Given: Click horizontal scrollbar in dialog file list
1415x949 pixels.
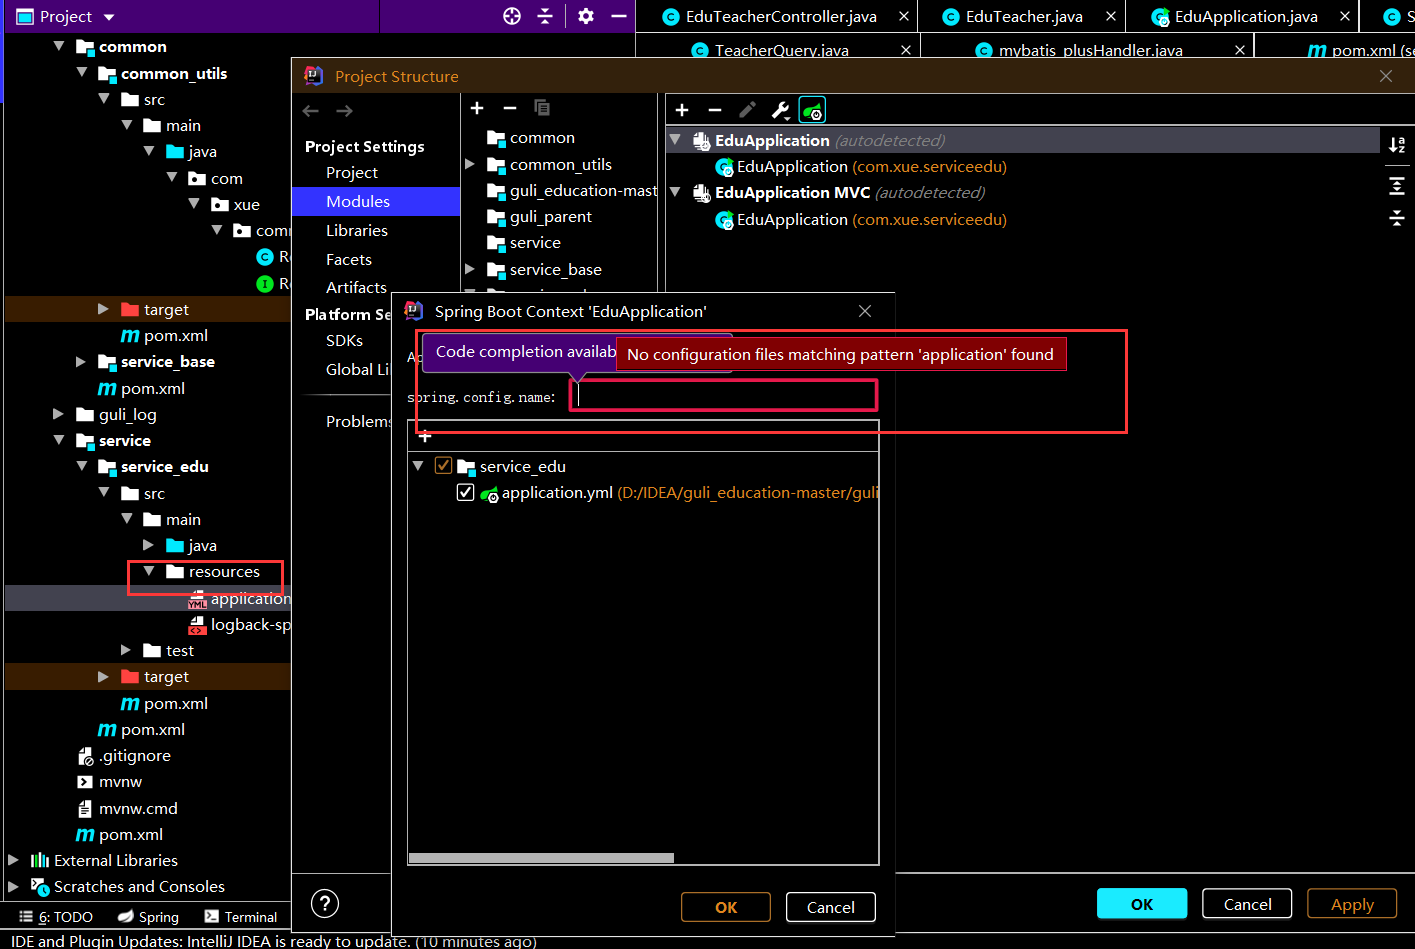Looking at the screenshot, I should [x=541, y=858].
